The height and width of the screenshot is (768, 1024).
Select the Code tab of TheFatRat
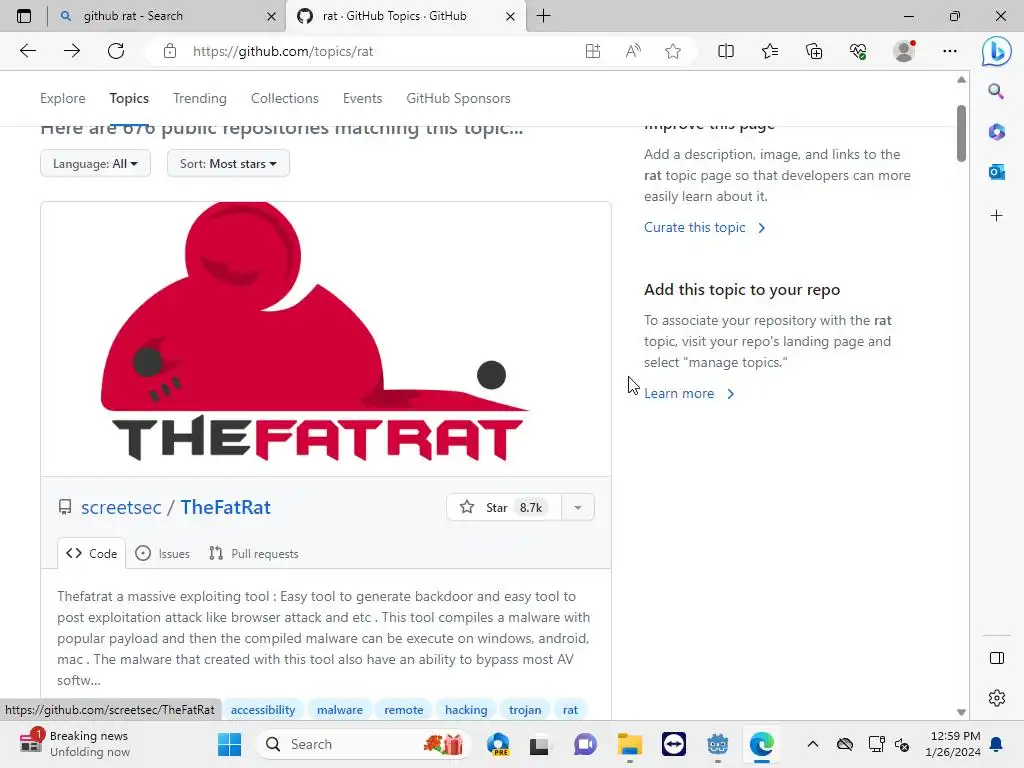pyautogui.click(x=91, y=554)
